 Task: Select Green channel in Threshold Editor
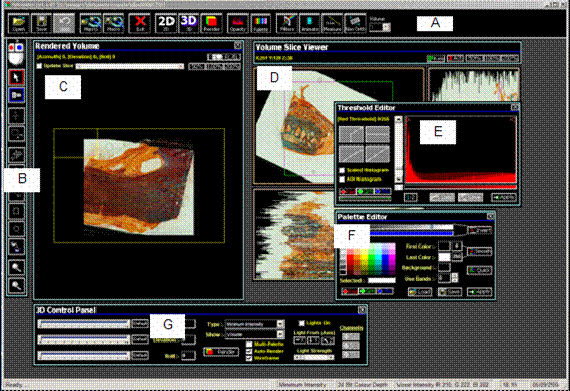point(365,191)
